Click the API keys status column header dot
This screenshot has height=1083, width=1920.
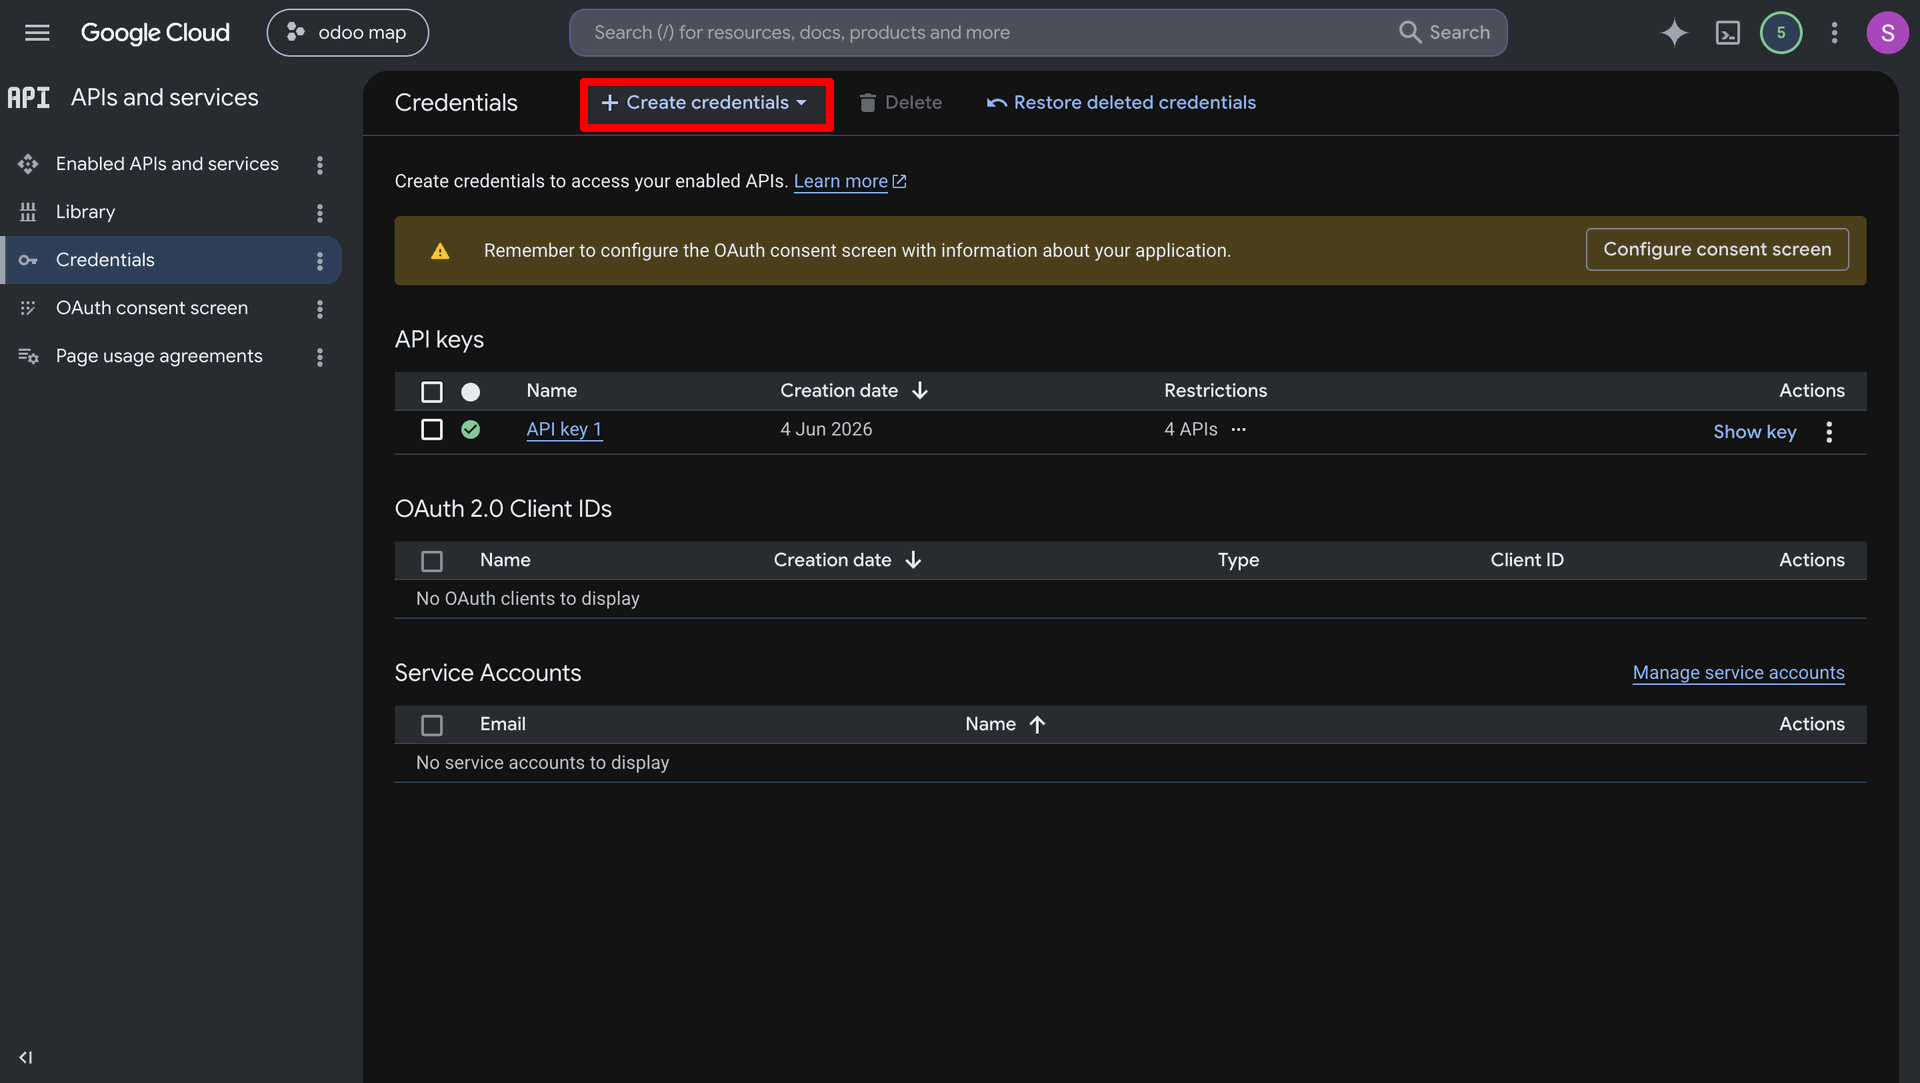(471, 392)
